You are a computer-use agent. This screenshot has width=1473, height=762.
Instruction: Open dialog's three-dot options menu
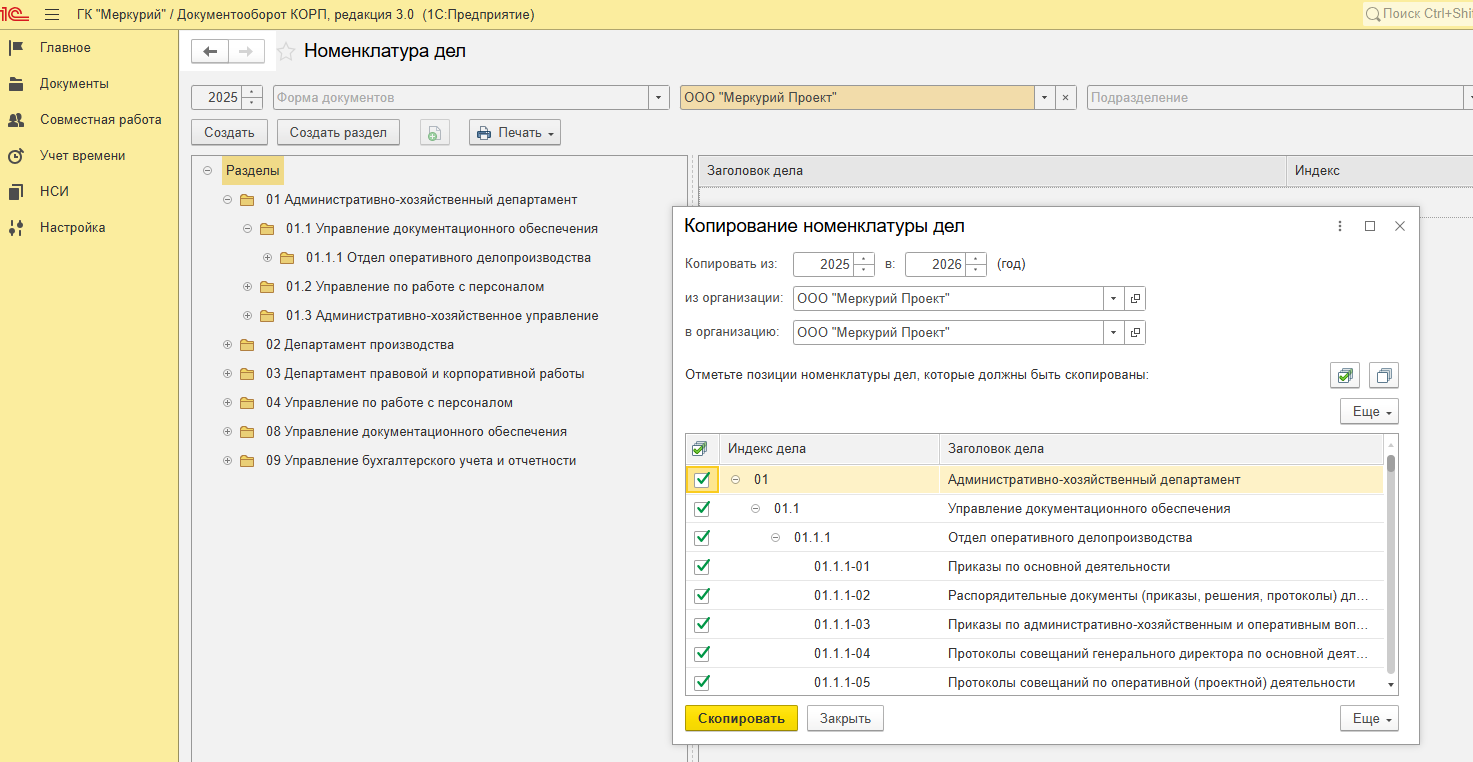click(x=1340, y=227)
